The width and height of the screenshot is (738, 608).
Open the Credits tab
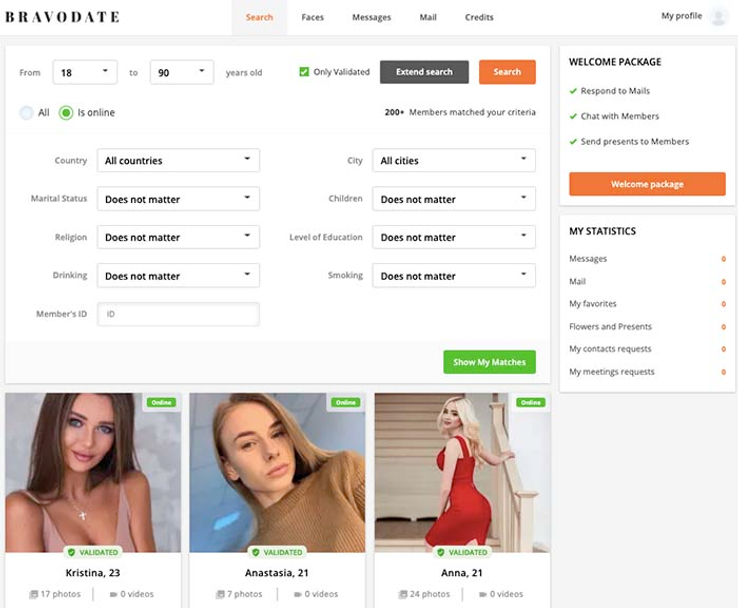tap(479, 17)
